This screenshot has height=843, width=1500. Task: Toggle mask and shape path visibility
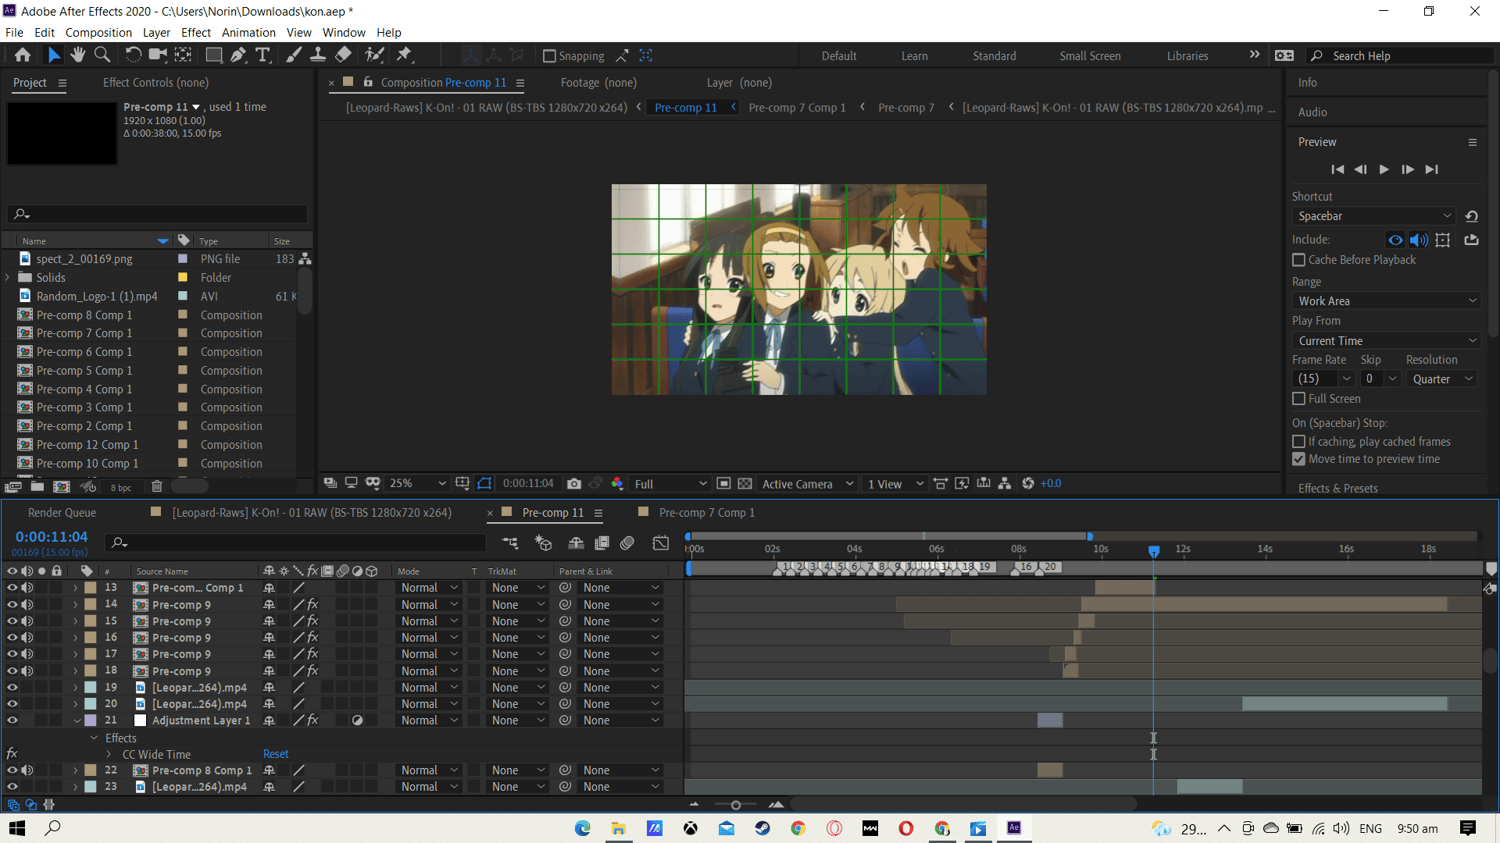[x=485, y=484]
